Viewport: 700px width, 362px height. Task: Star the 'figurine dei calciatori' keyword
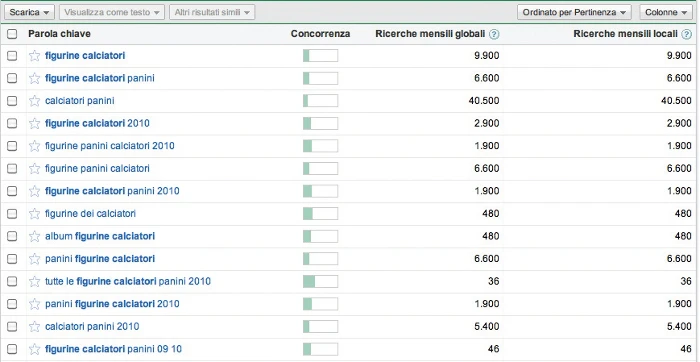coord(34,214)
